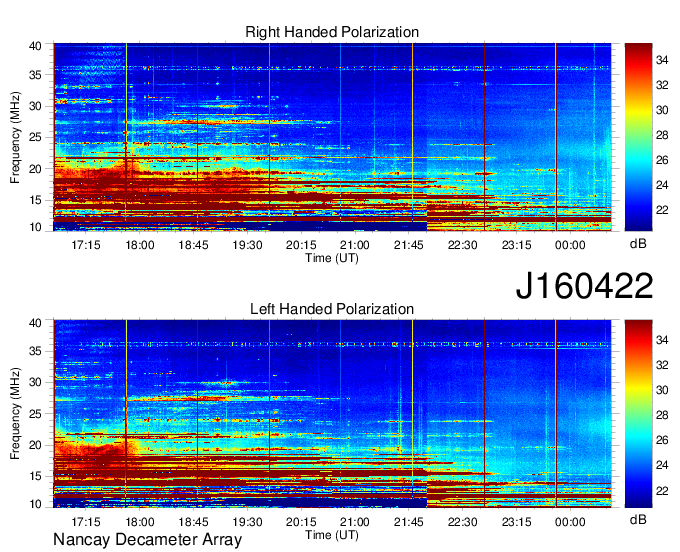Click 21:45 tick under Right Handed plot
The image size is (680, 552).
coord(409,245)
